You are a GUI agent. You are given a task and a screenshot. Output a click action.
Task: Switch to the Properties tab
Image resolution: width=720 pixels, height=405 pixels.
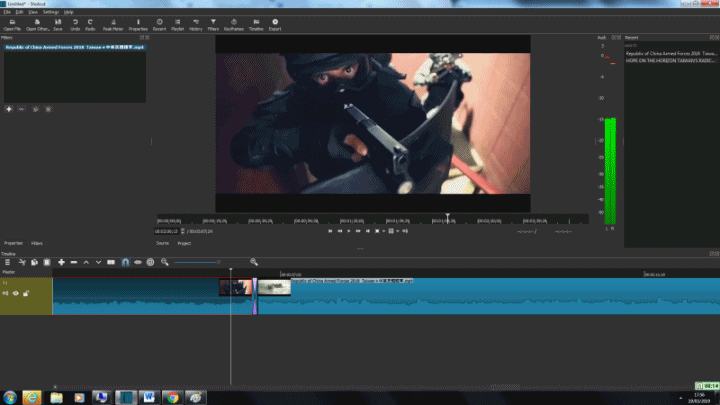pyautogui.click(x=13, y=243)
